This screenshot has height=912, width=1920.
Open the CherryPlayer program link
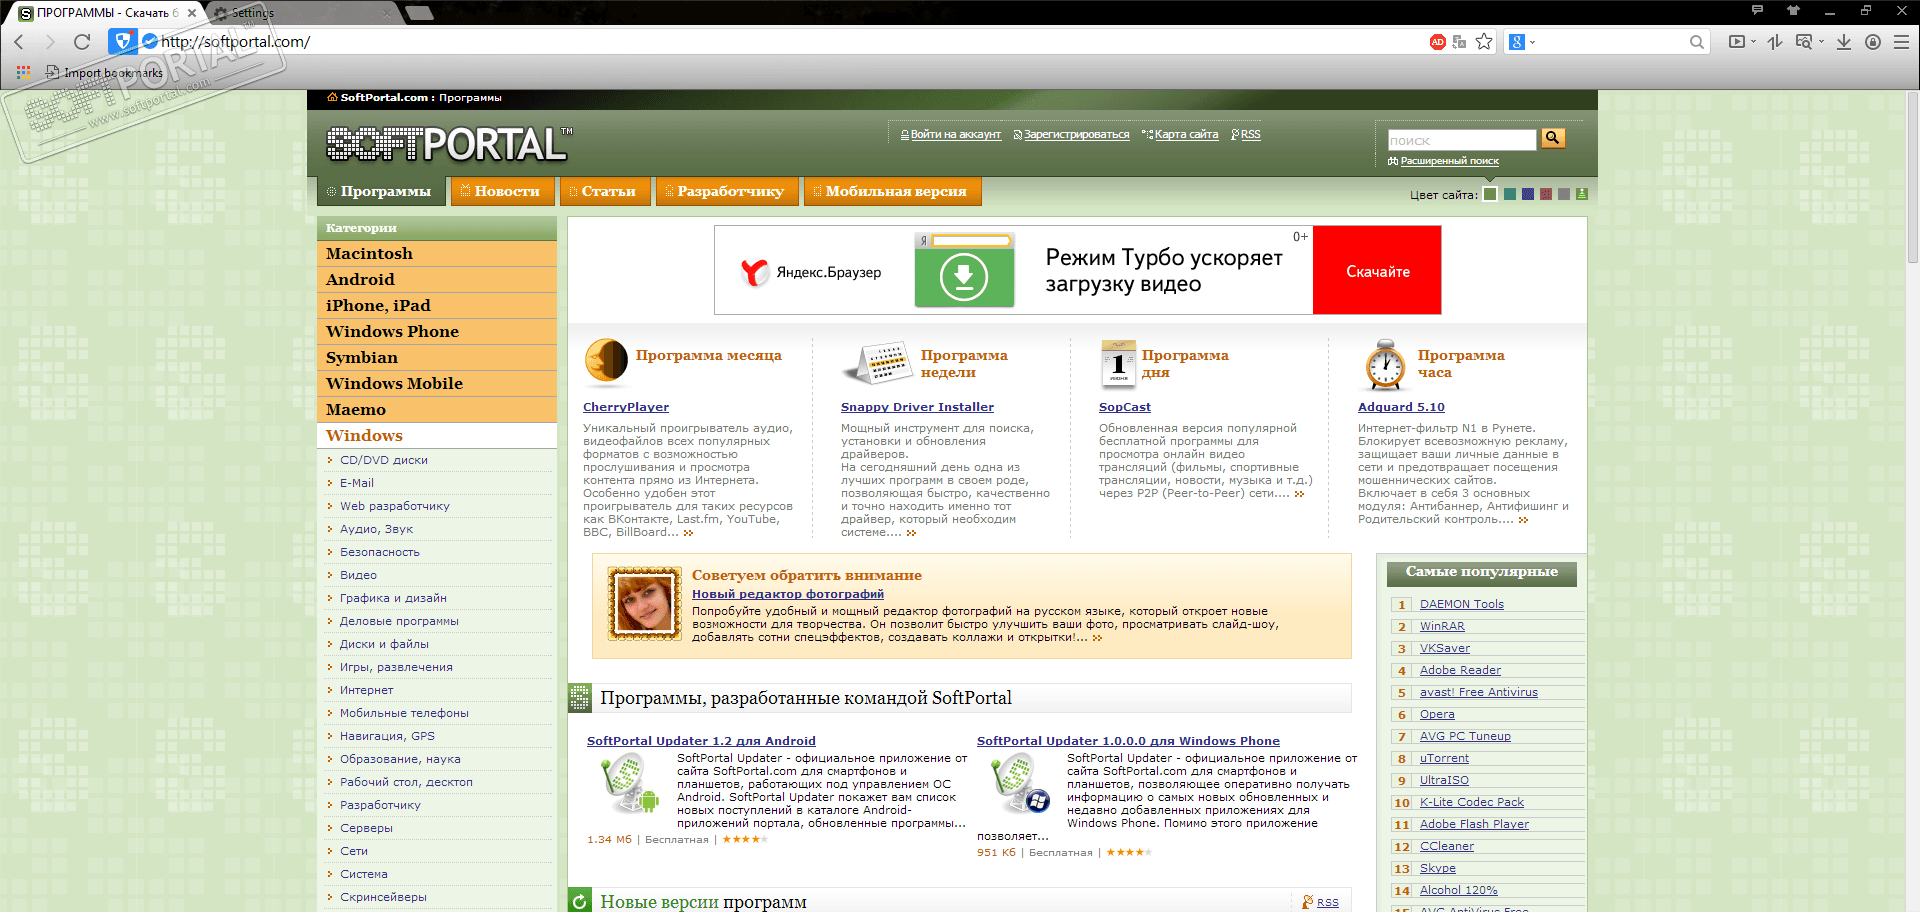point(626,407)
